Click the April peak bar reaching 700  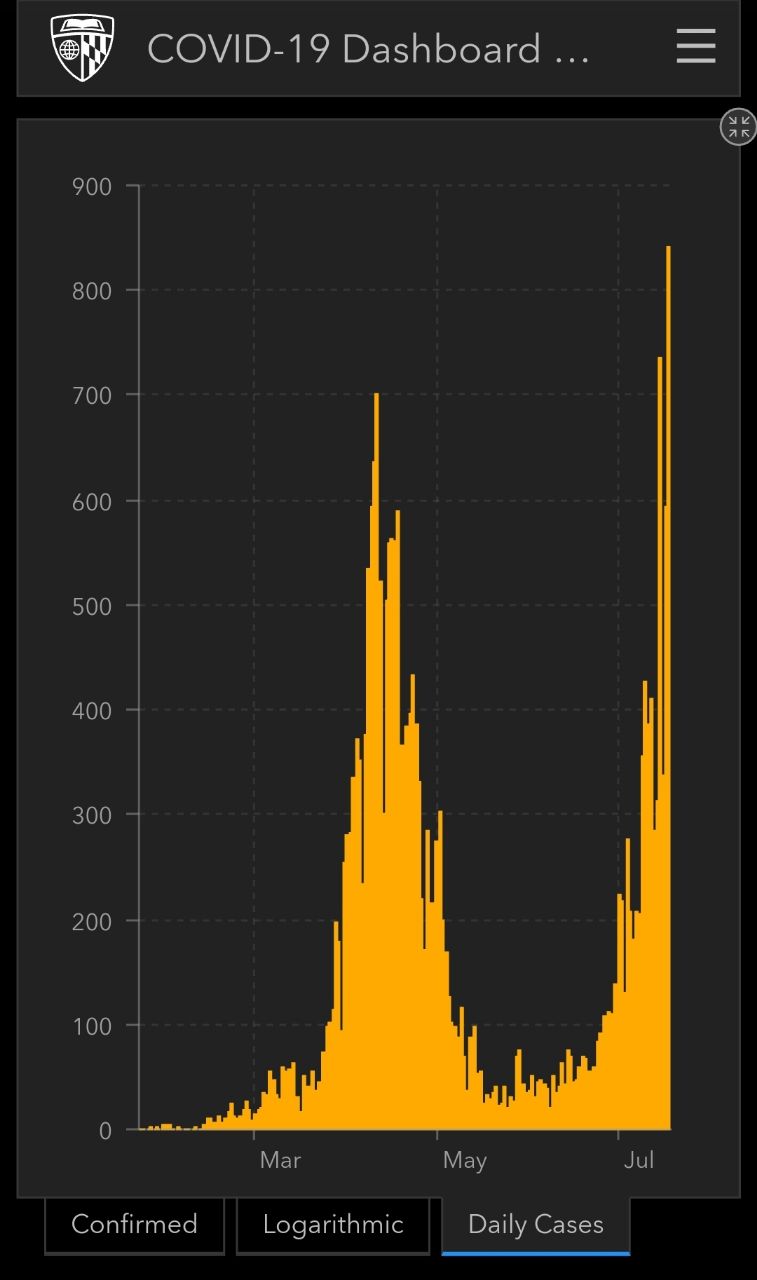(376, 762)
